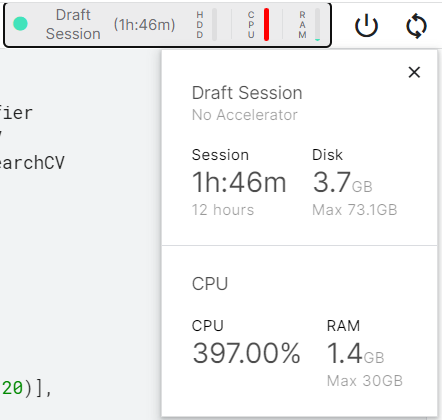Screen dimensions: 442x420
Task: Click the Max 73.1GB disk limit text
Action: (x=355, y=210)
